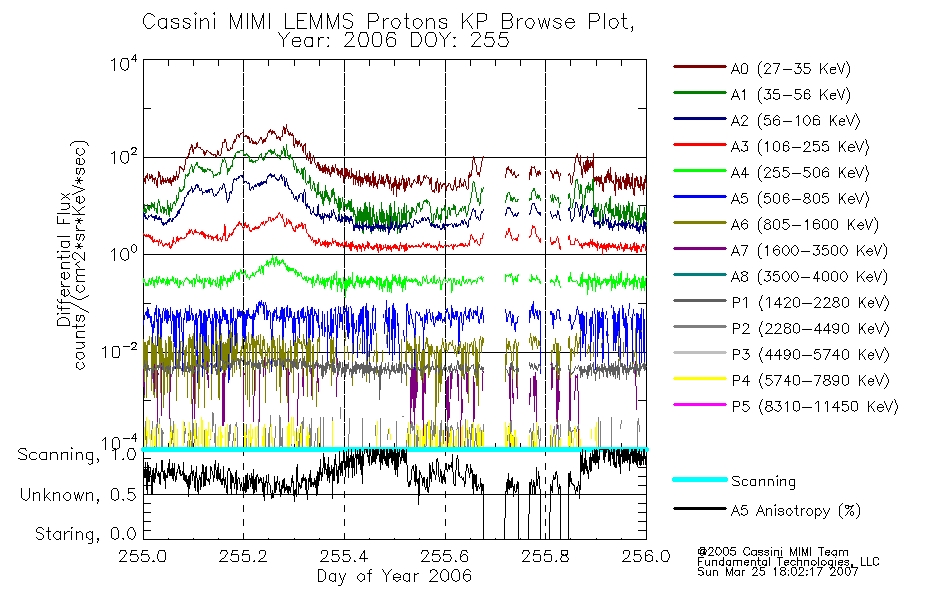Click the P3 (4490-5740 KeV) legend label
The width and height of the screenshot is (950, 600).
pyautogui.click(x=810, y=355)
